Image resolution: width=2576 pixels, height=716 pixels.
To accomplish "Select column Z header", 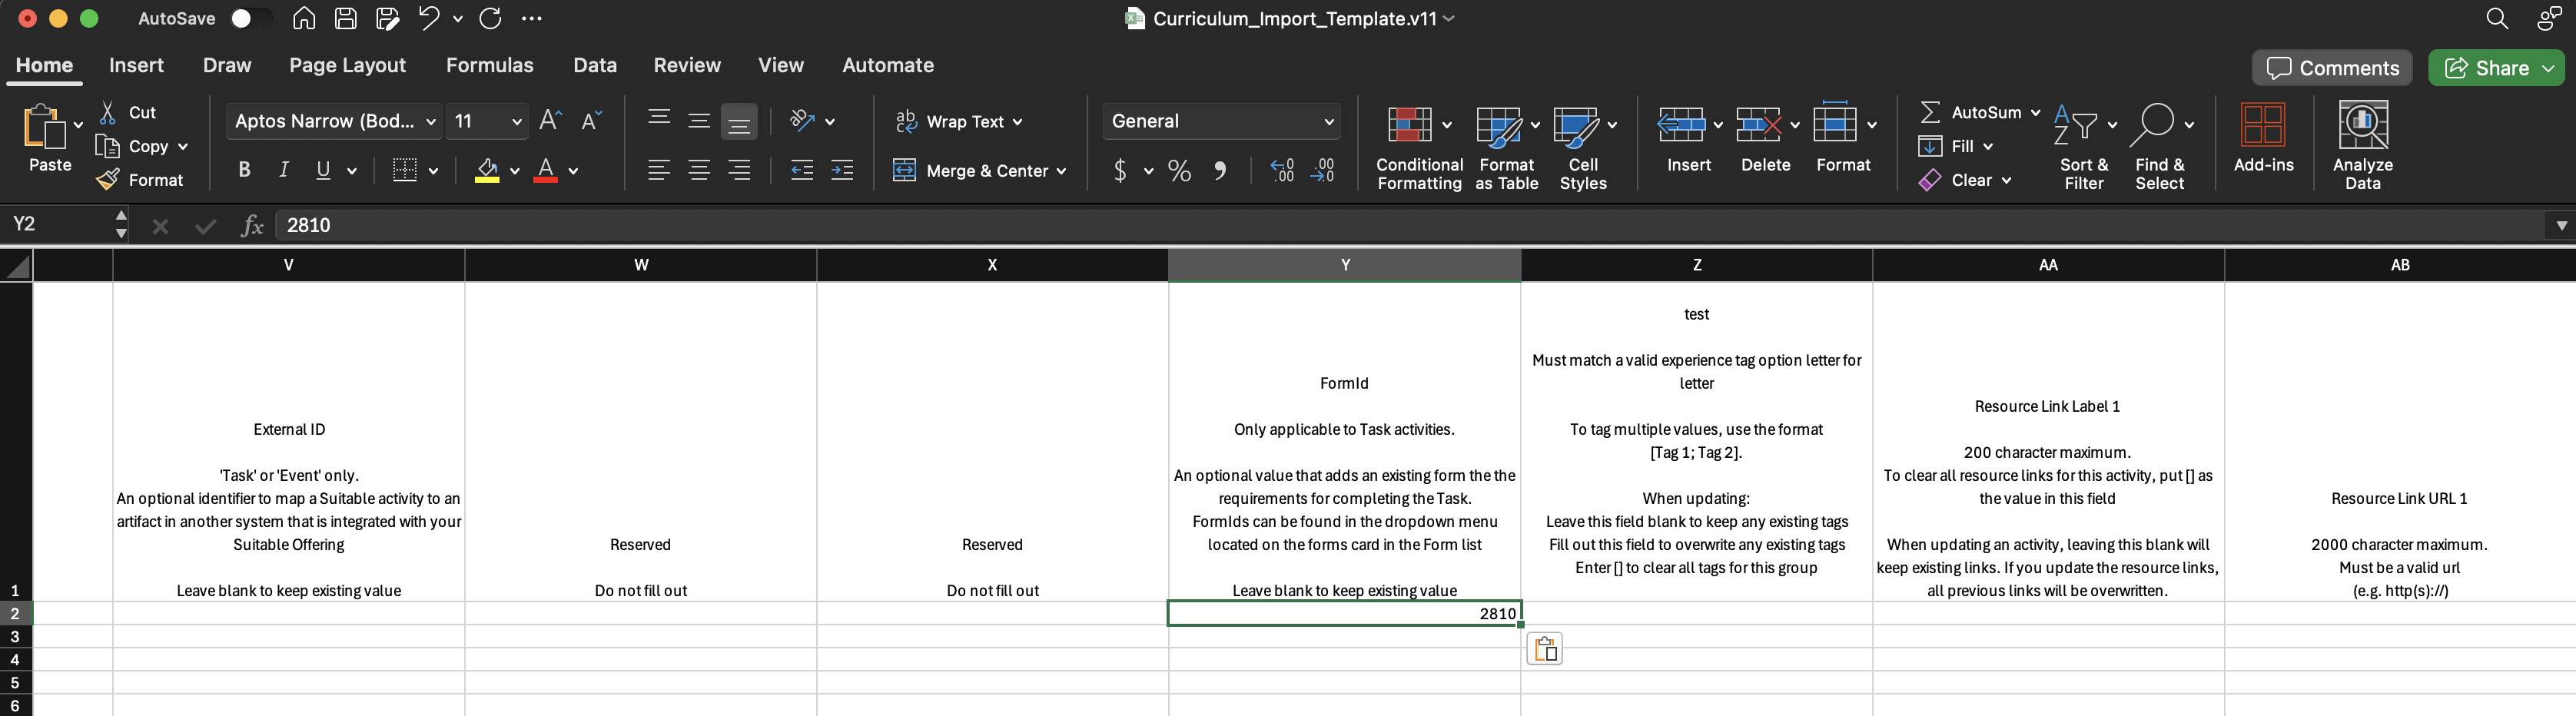I will click(x=1696, y=265).
